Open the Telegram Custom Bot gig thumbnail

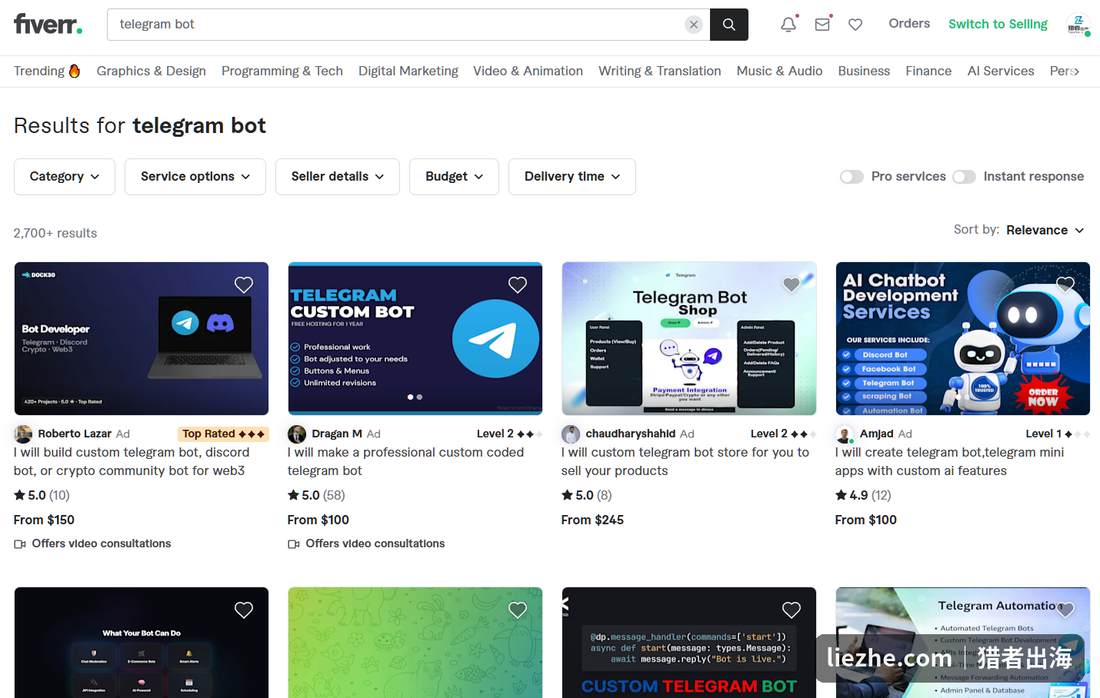pos(415,339)
